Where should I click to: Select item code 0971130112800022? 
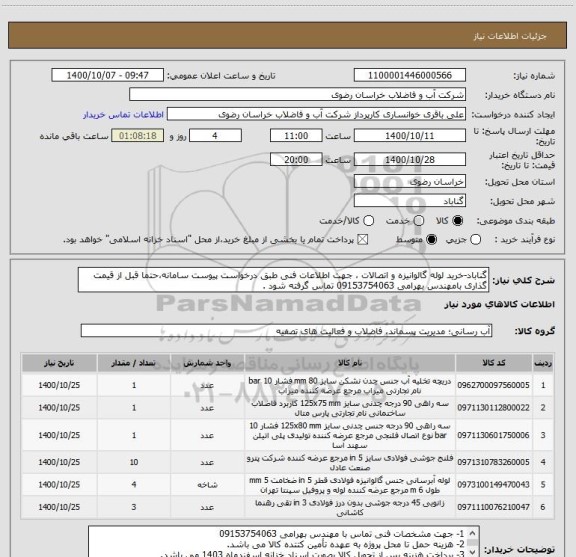click(493, 407)
